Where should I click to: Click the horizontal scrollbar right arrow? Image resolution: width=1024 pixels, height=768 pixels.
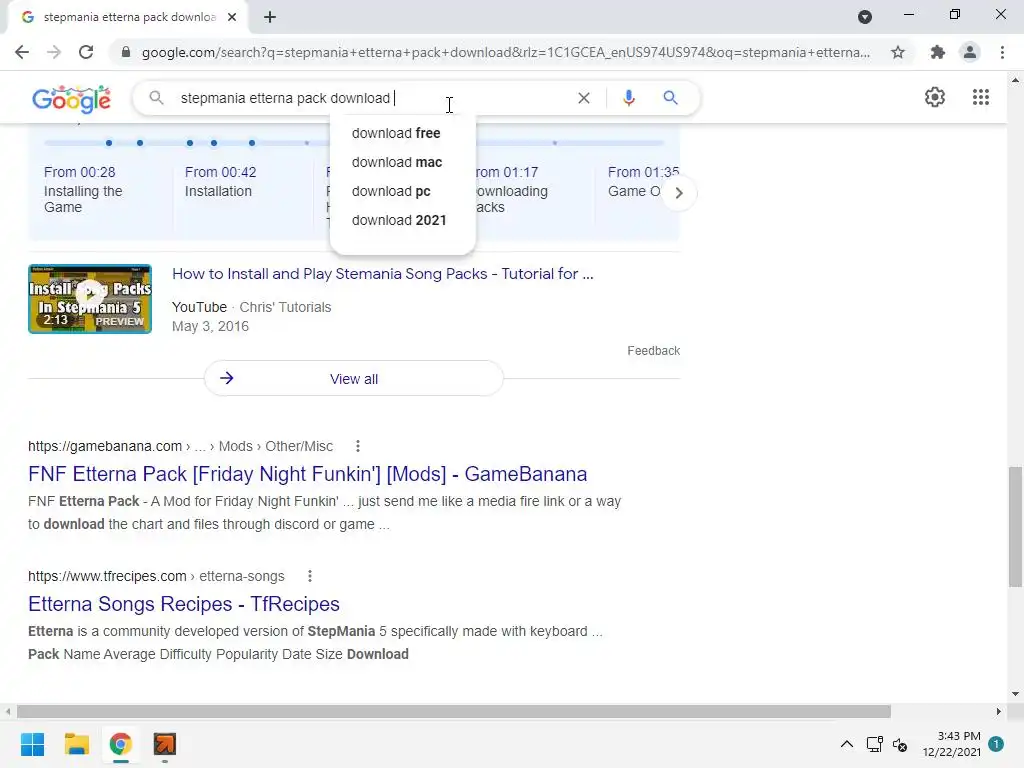pyautogui.click(x=999, y=711)
